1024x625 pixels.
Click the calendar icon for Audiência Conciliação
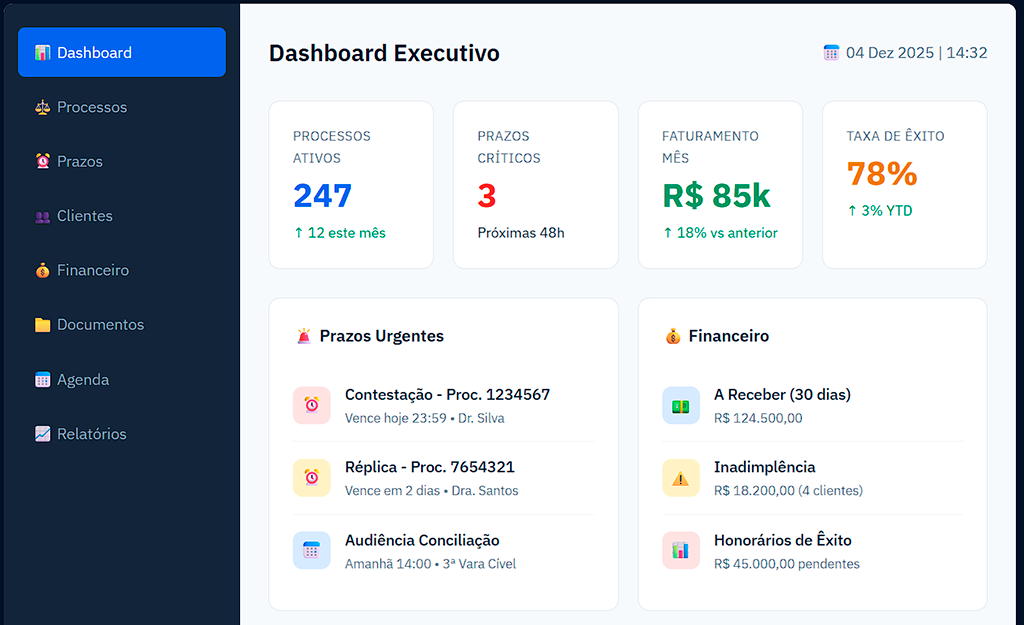(x=311, y=551)
